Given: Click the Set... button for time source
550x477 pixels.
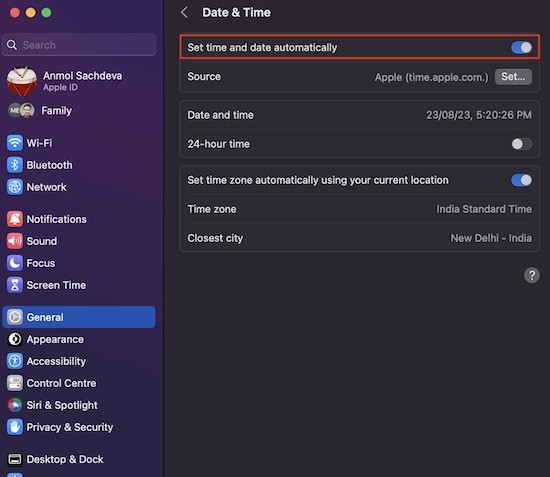Looking at the screenshot, I should pos(513,76).
